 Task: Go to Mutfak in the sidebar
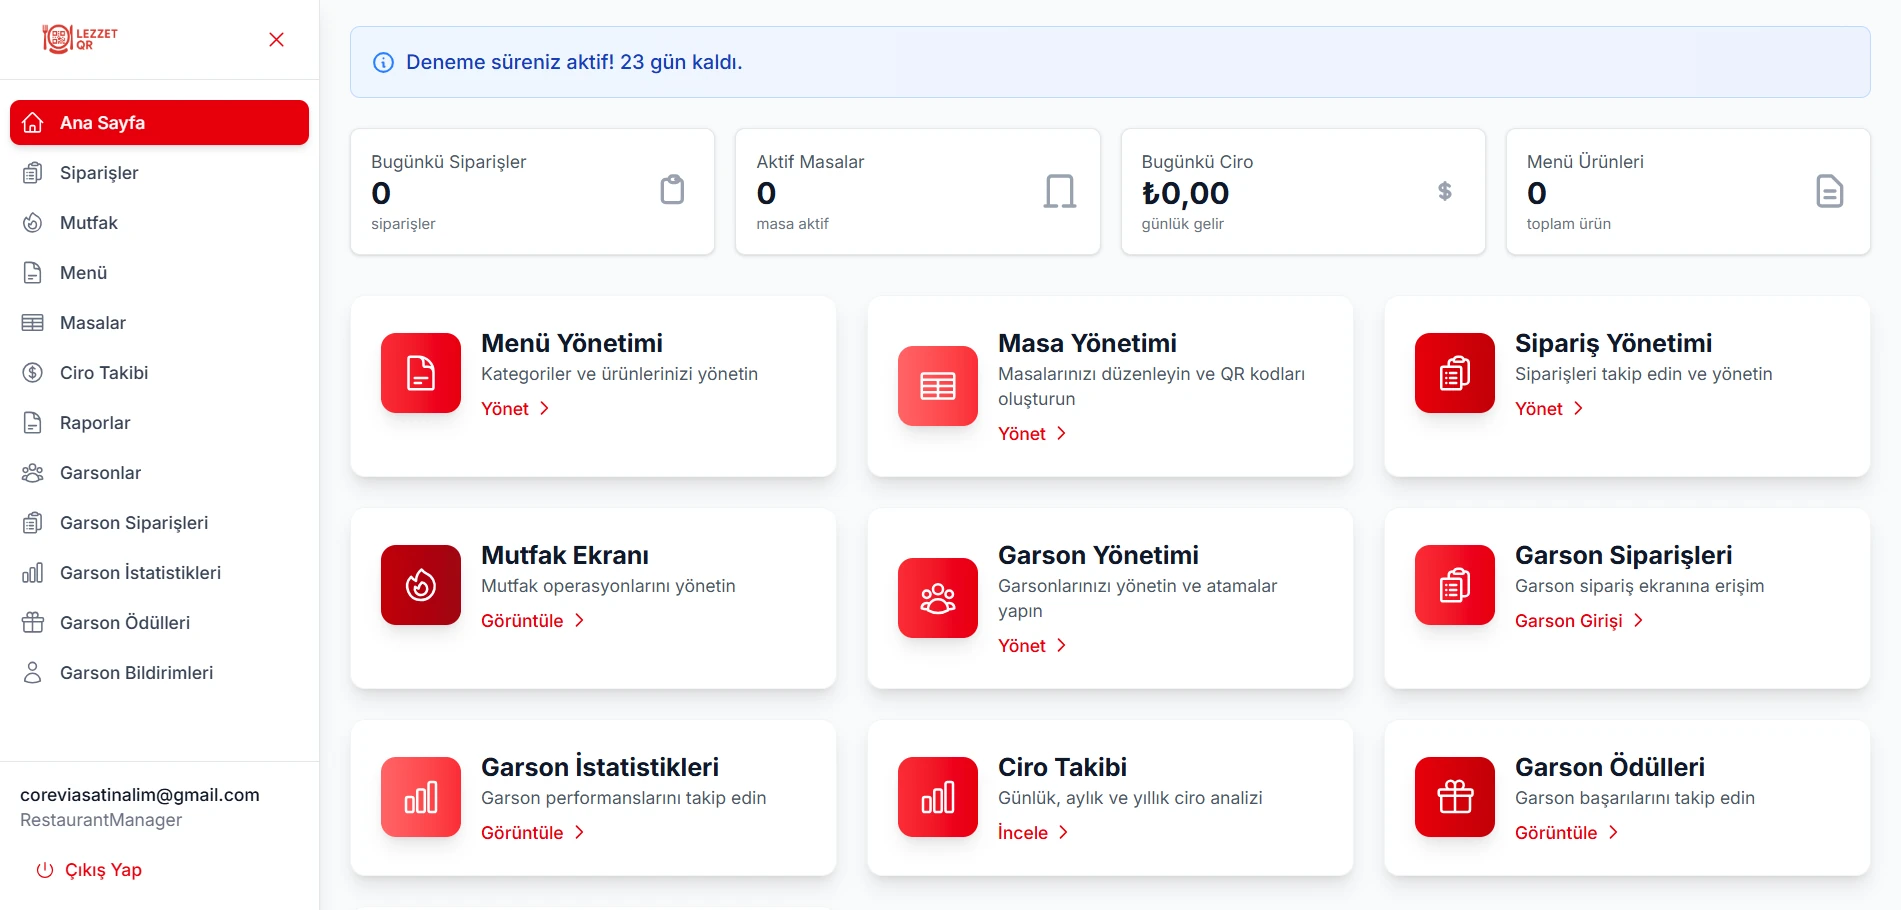pos(88,223)
